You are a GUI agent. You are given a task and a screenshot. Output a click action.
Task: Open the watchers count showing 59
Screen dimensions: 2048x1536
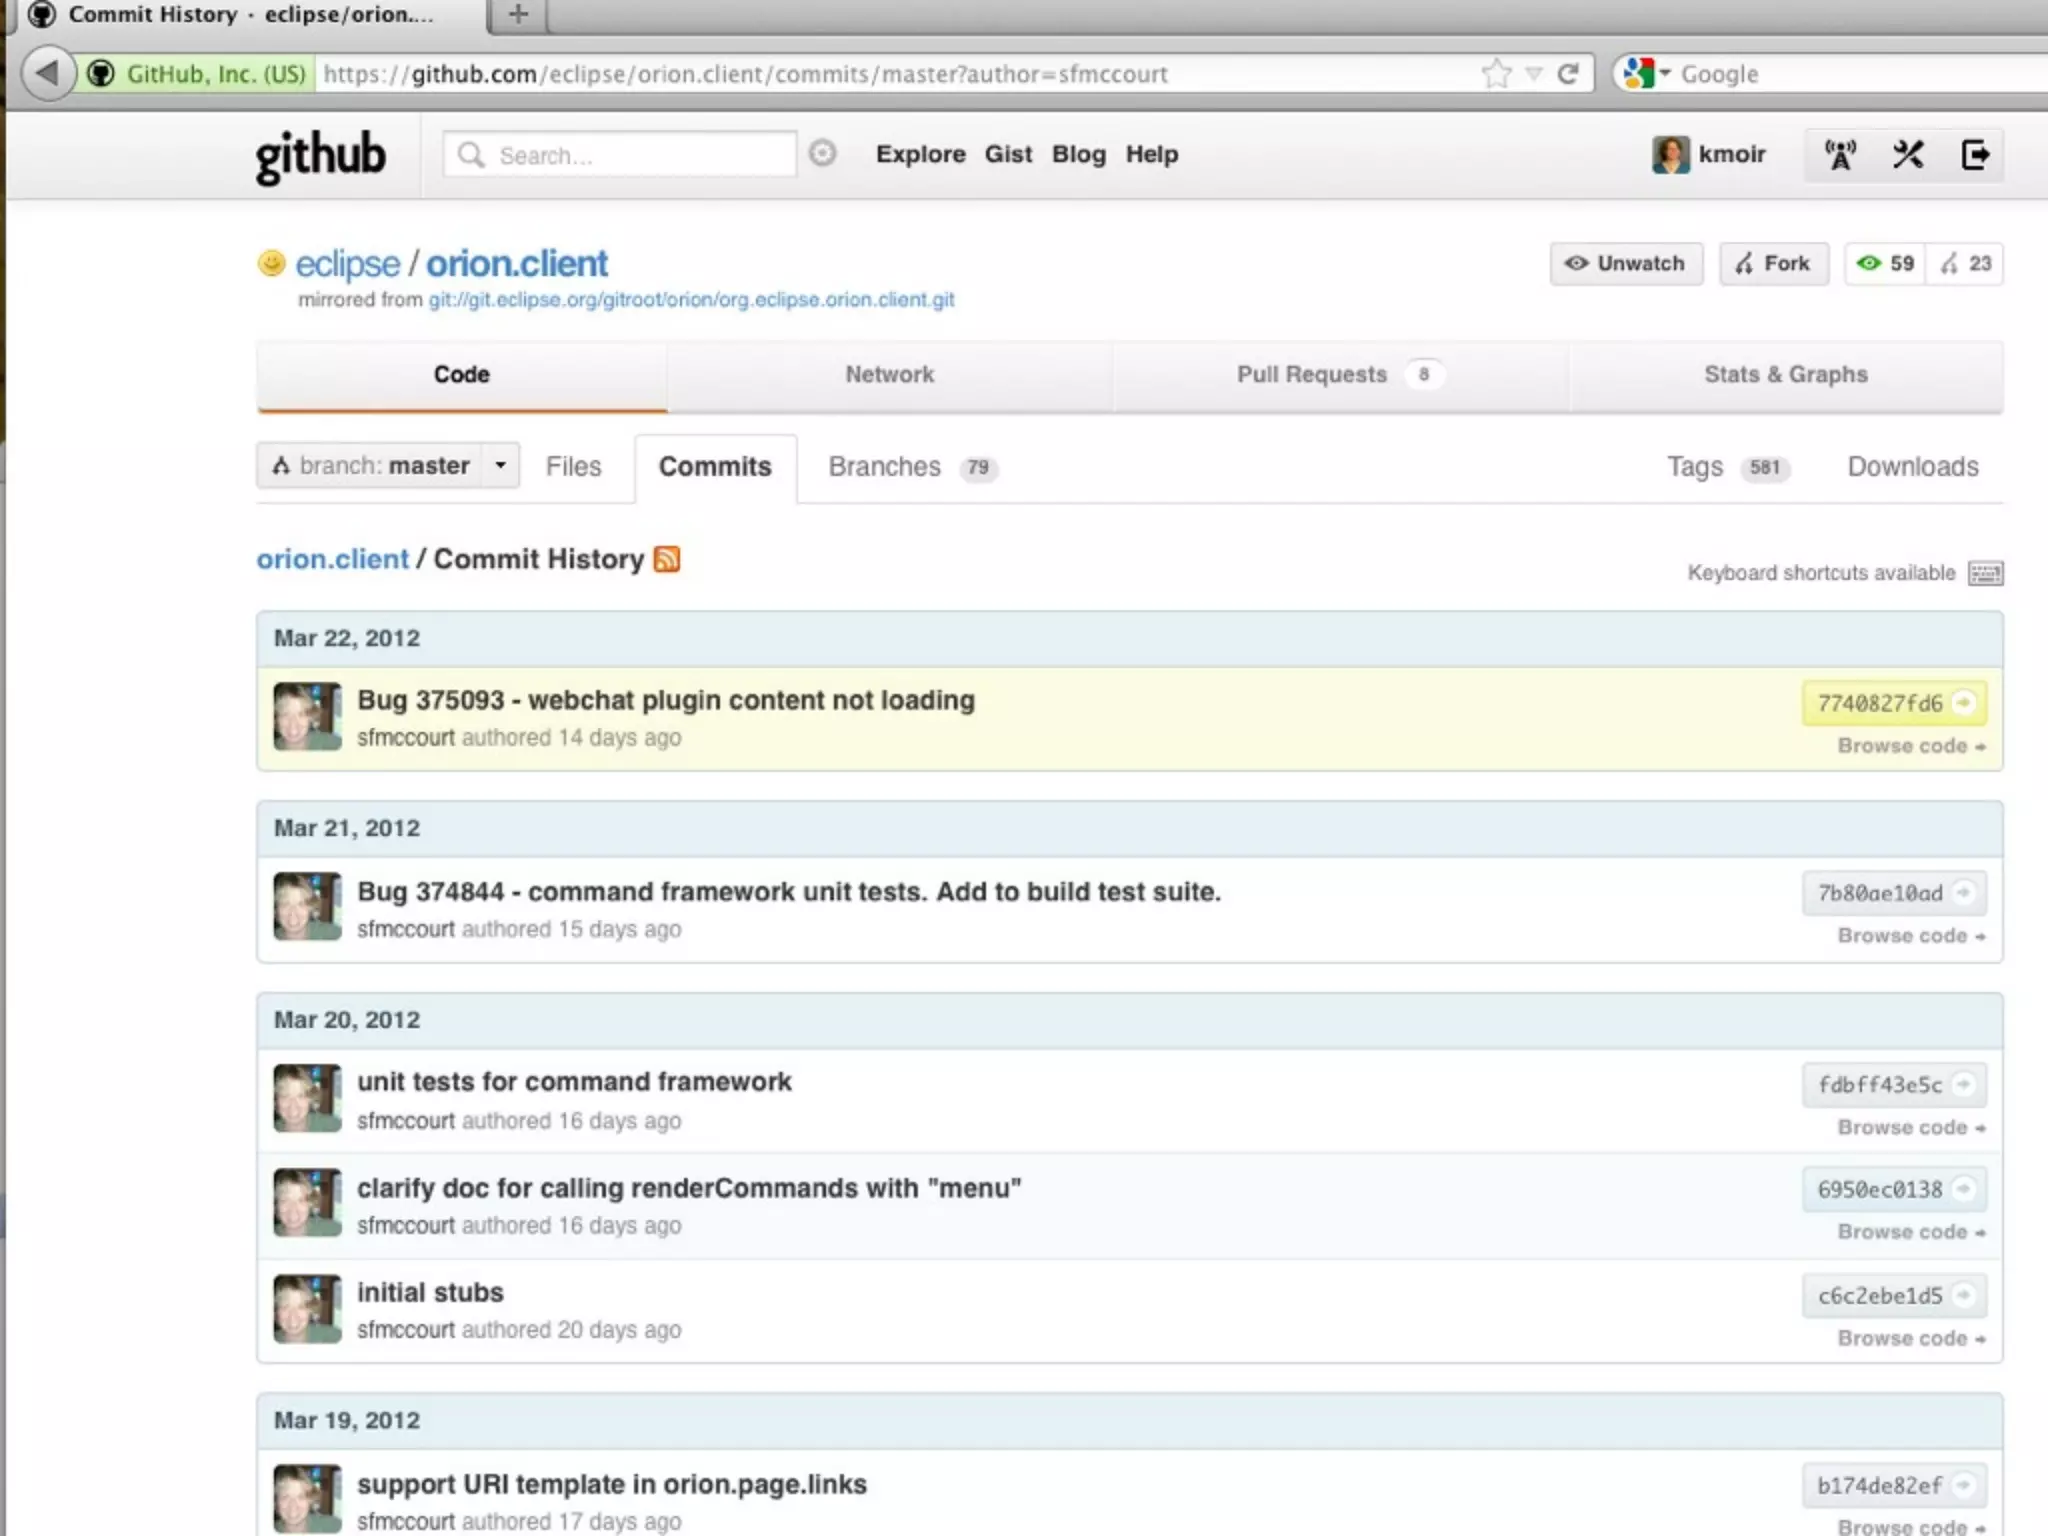point(1886,264)
